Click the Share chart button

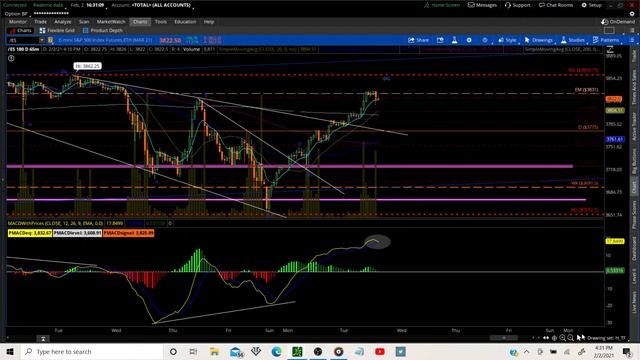coord(418,40)
